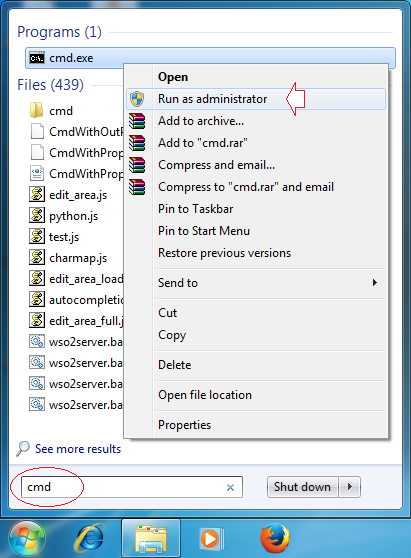Launch Windows Media Player from taskbar
The image size is (411, 558).
point(211,539)
